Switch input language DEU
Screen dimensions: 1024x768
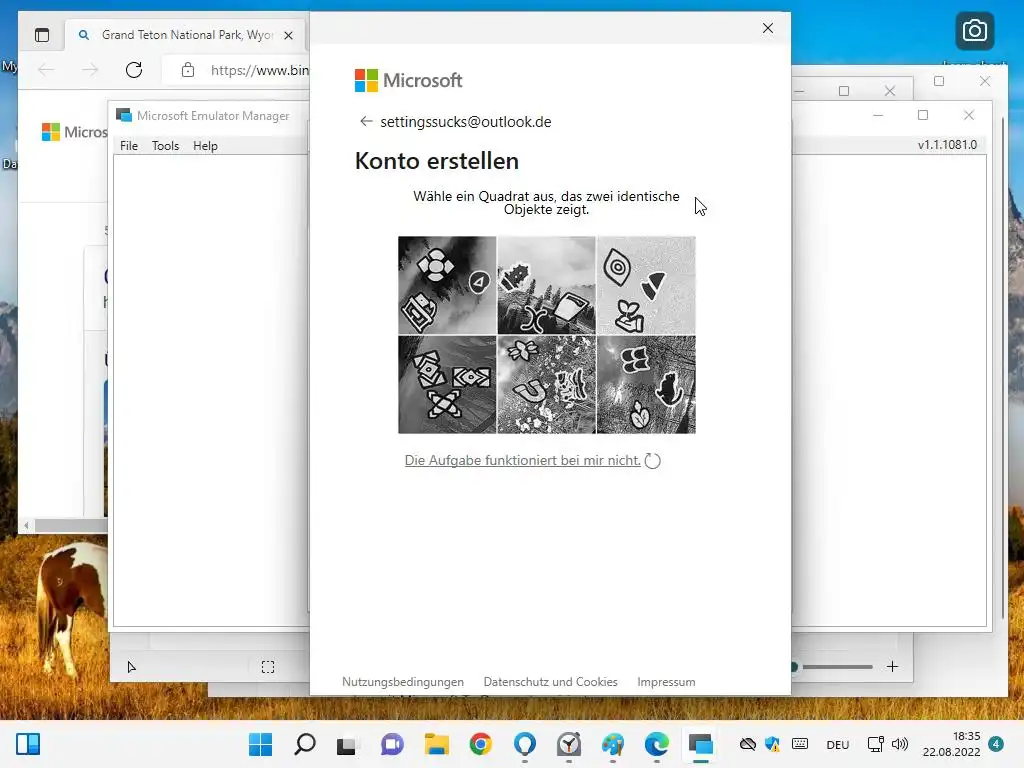tap(838, 744)
